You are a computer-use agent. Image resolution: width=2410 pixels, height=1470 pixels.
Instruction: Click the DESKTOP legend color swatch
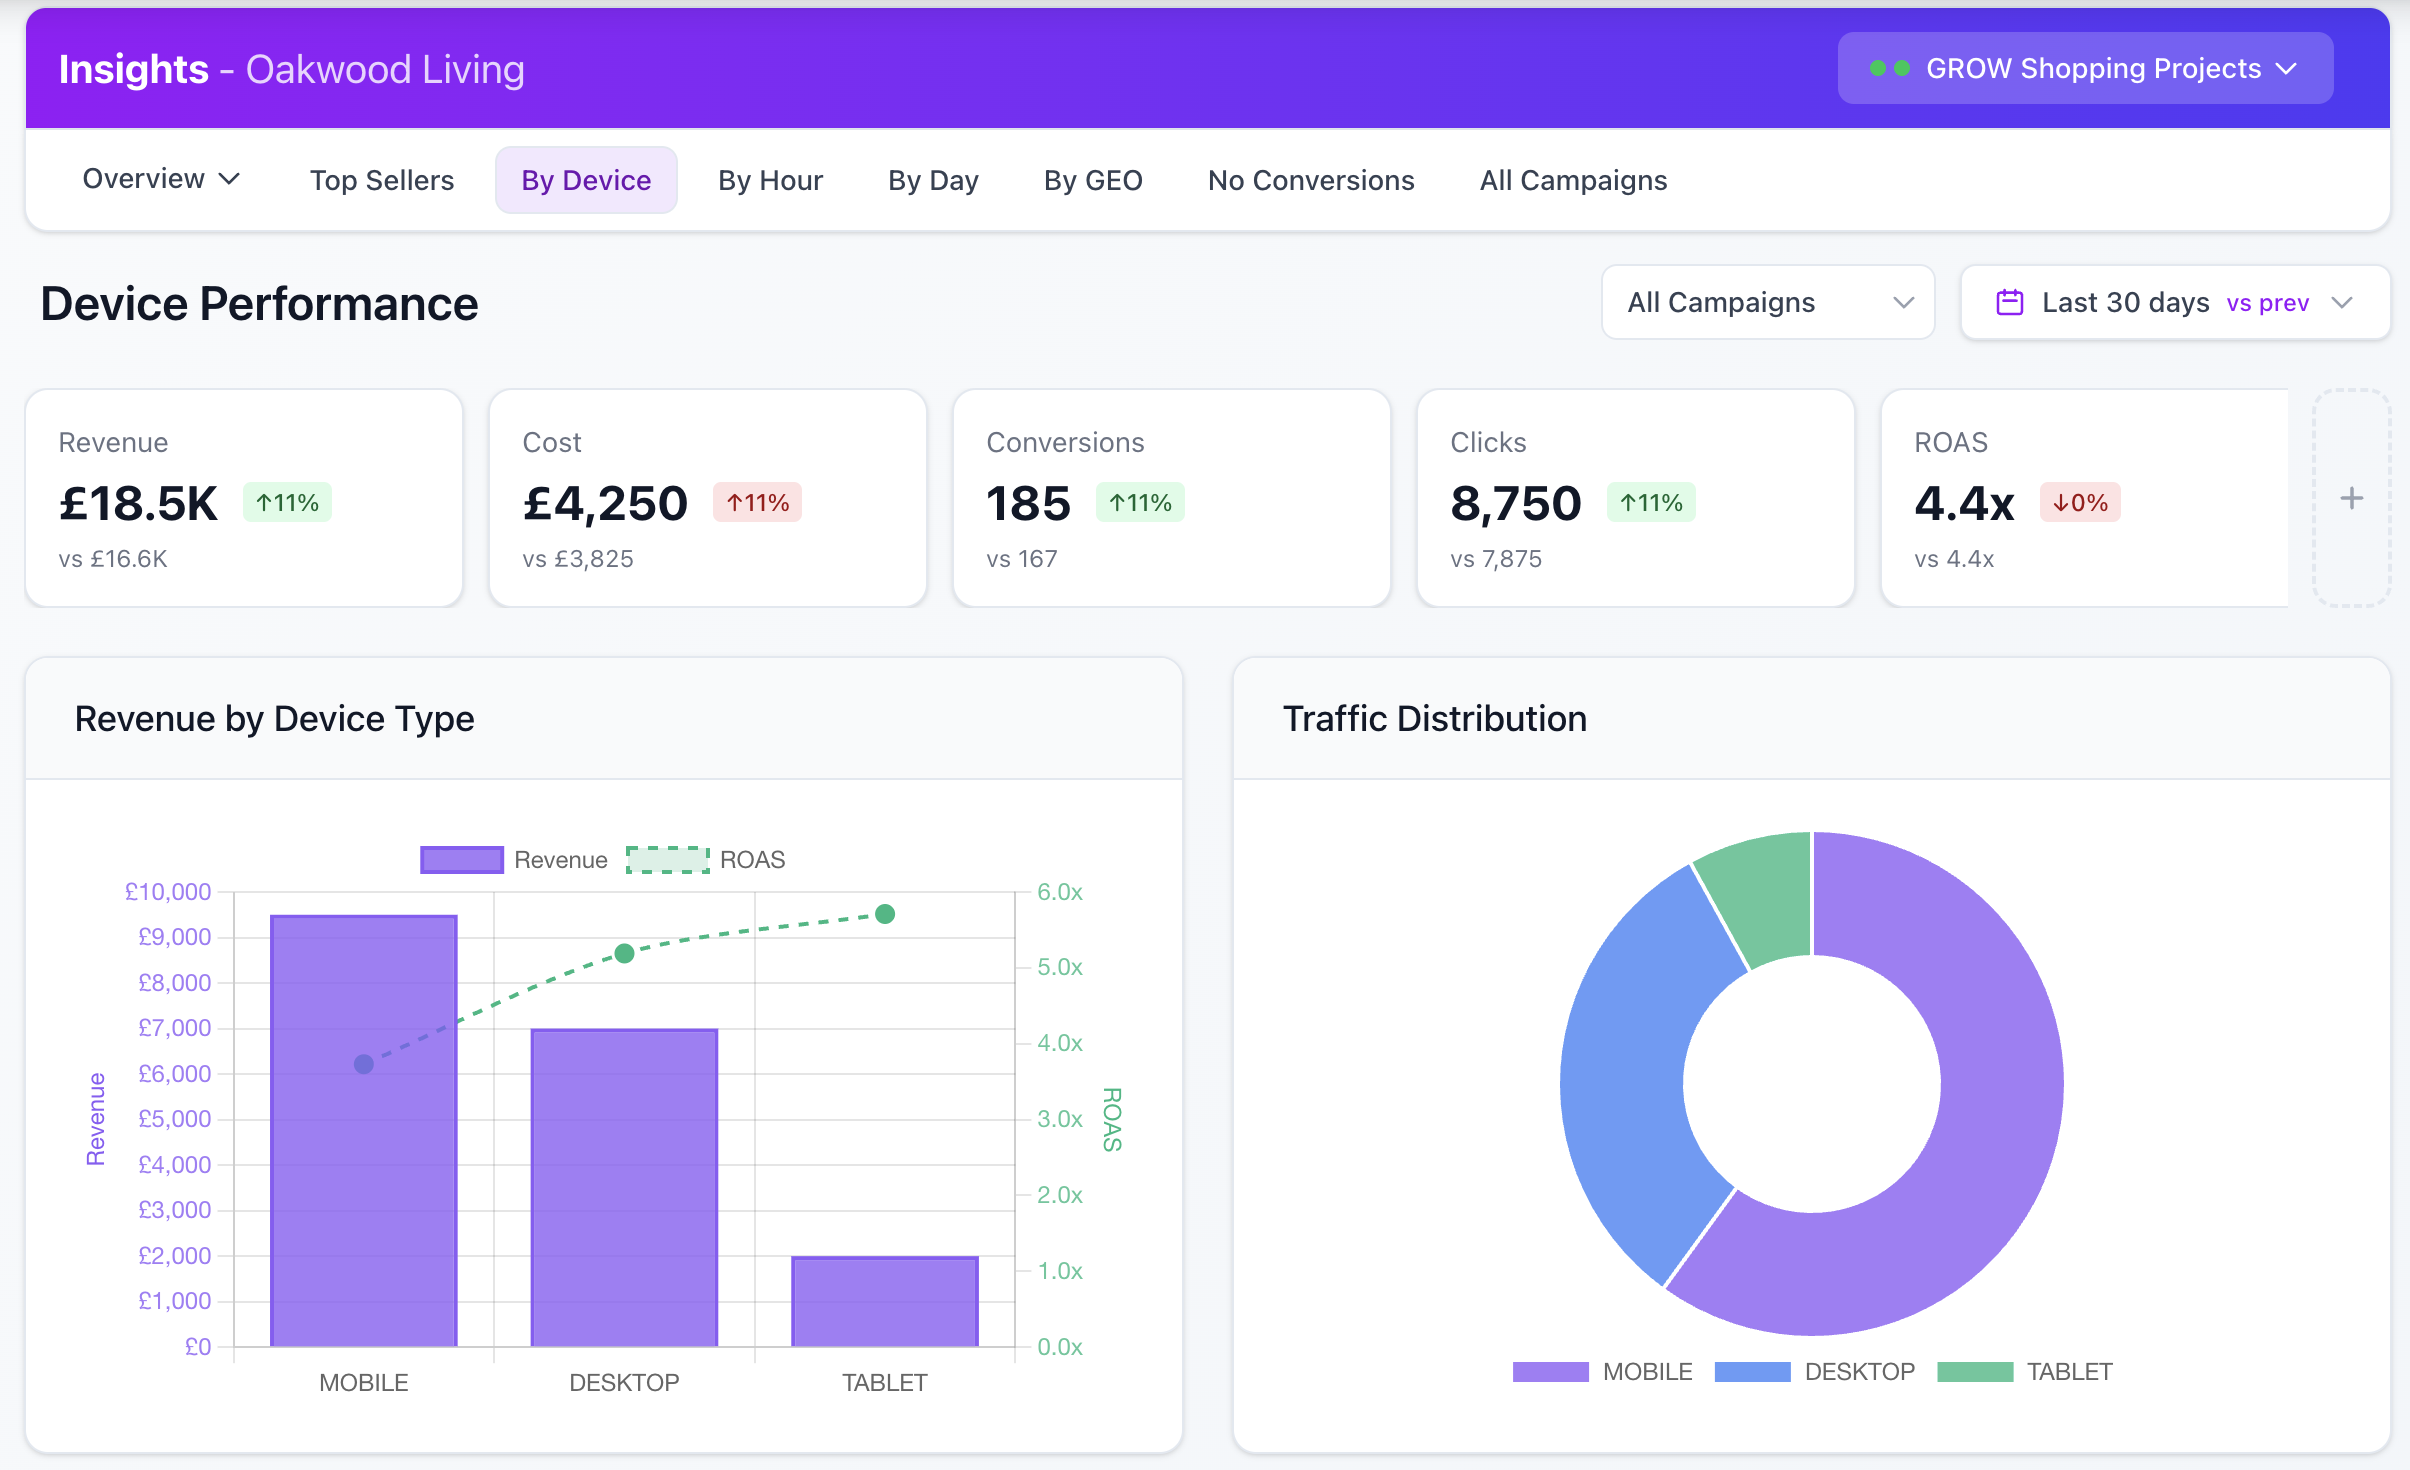(x=1751, y=1372)
